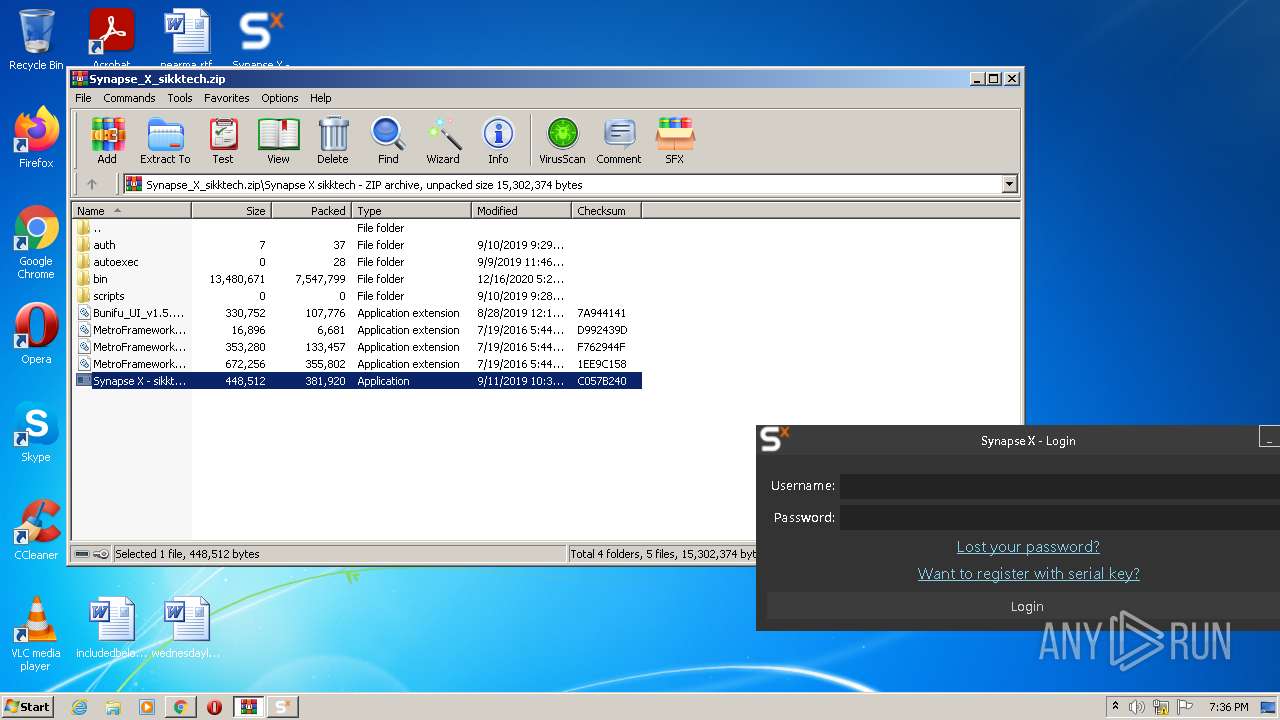Click Opera taskbar icon
Viewport: 1280px width, 720px height.
point(214,707)
